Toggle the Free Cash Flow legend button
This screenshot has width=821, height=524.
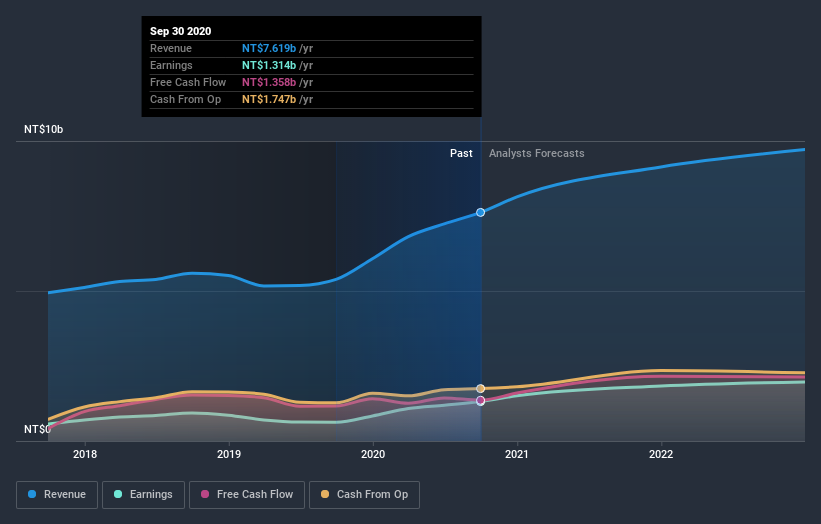coord(247,495)
